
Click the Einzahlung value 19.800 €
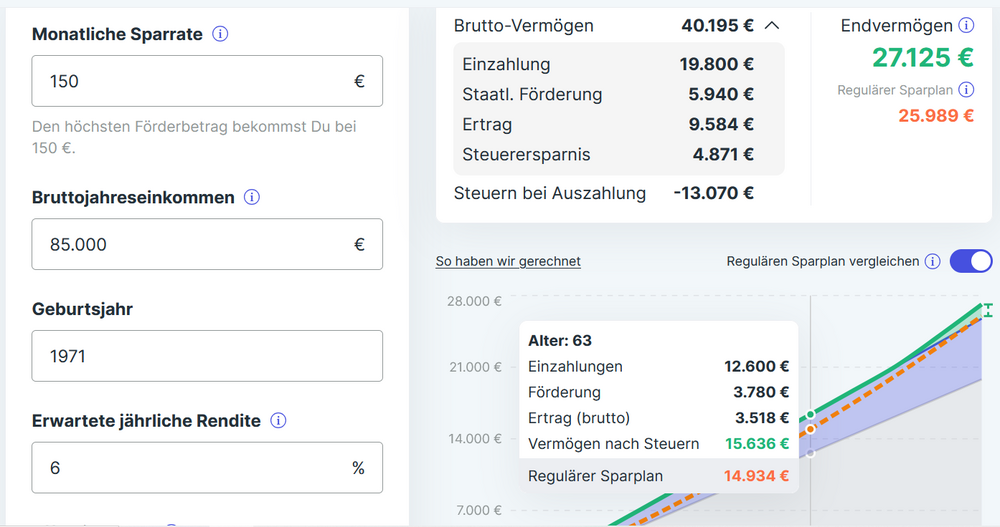tap(716, 64)
